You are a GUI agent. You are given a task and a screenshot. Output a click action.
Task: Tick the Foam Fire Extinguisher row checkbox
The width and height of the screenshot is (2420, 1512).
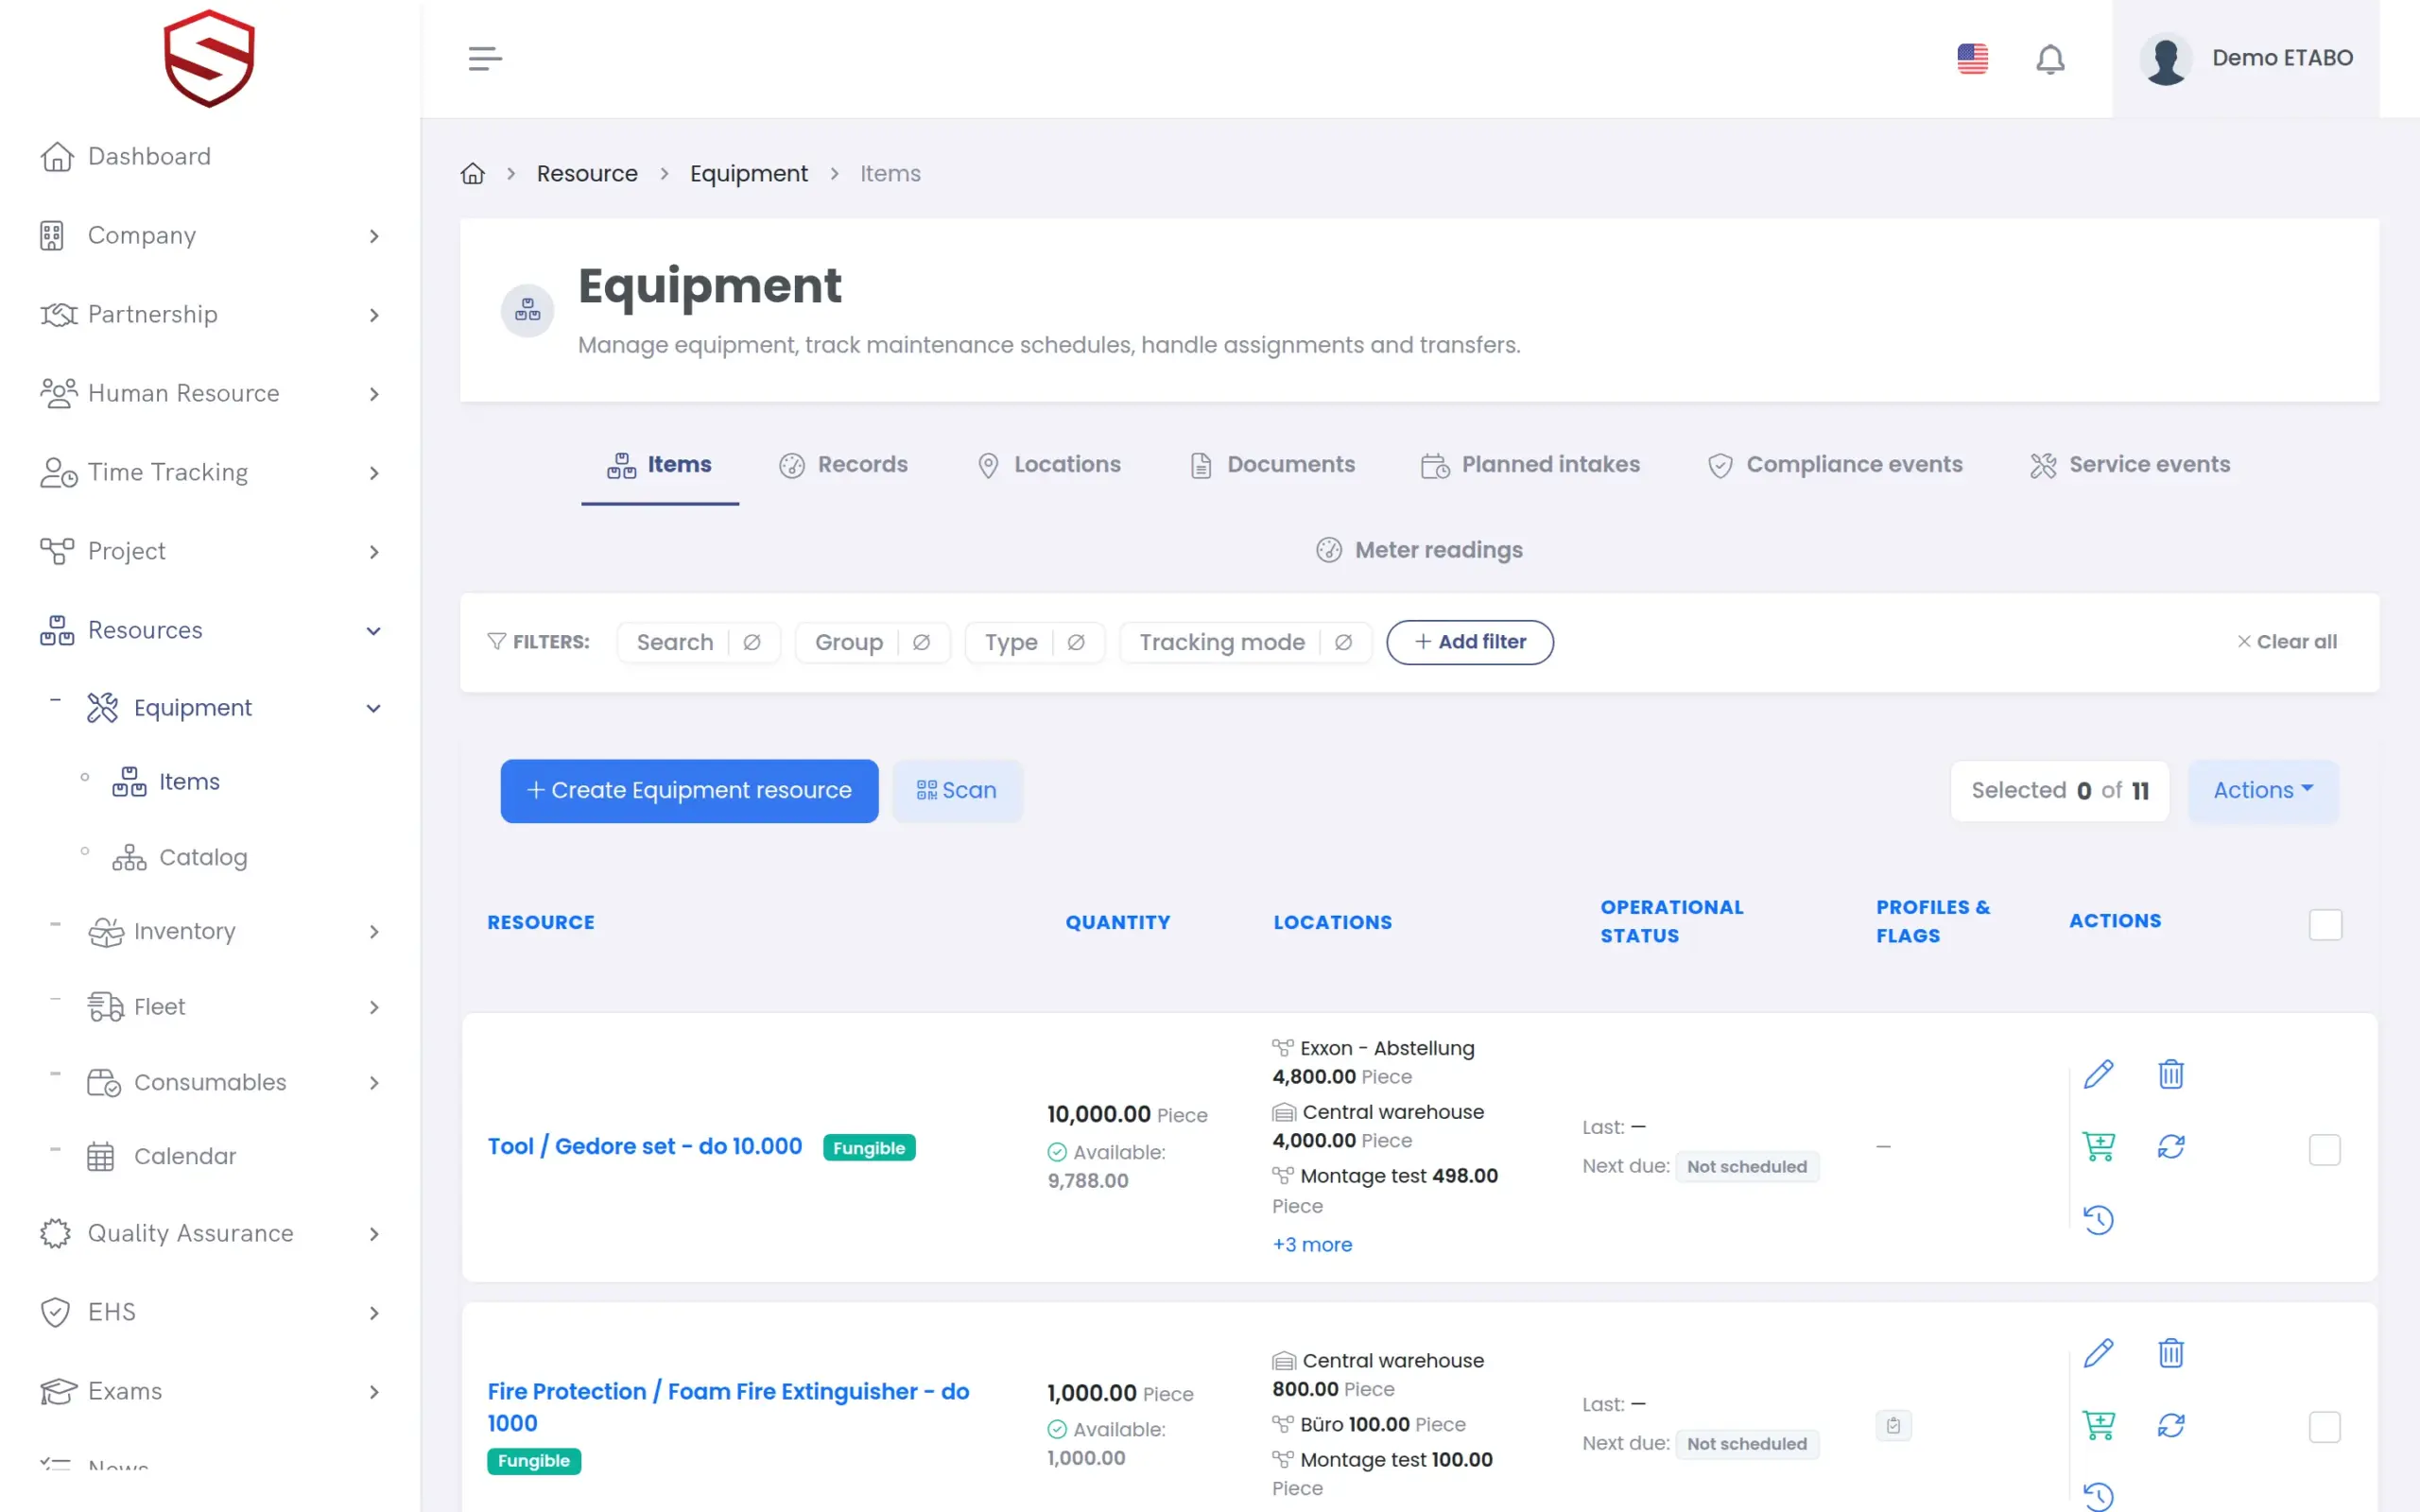[2324, 1427]
